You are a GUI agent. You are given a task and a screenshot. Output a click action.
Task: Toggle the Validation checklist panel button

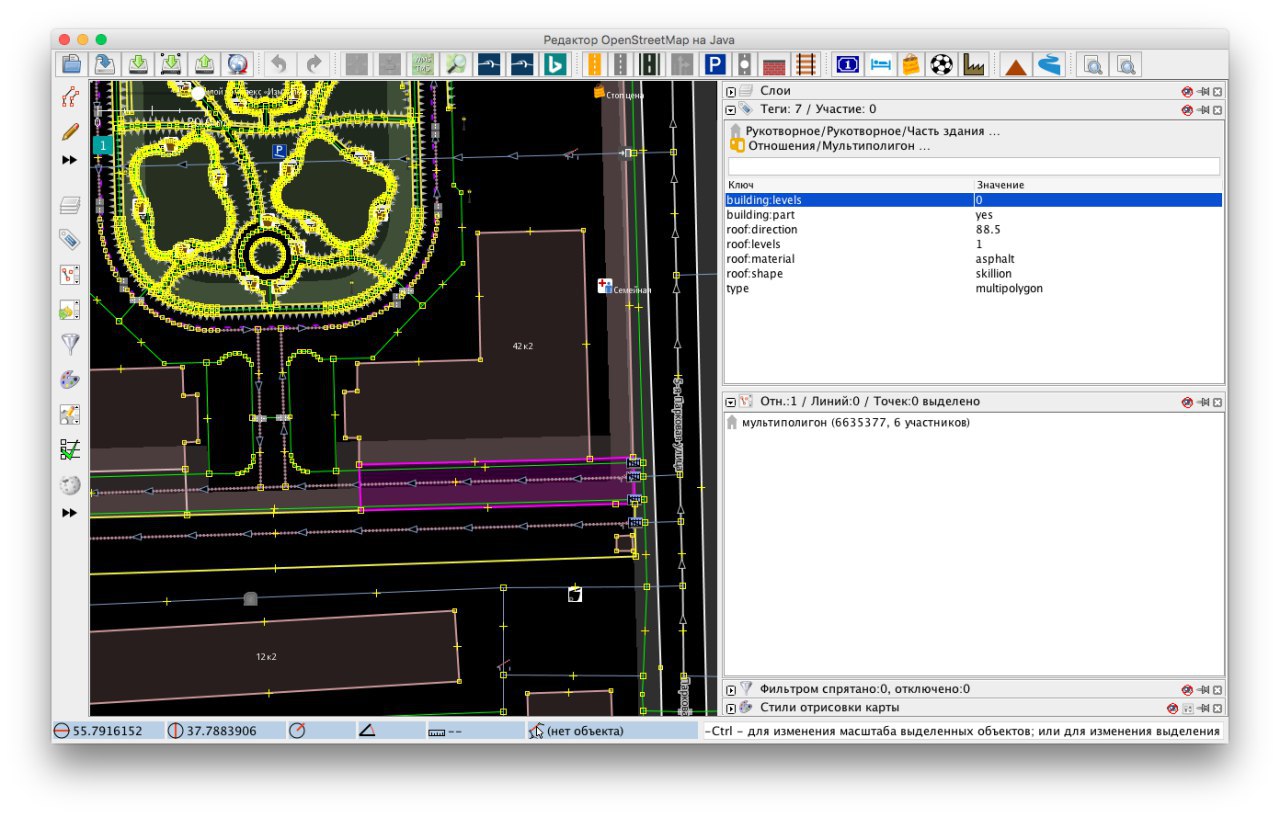69,450
